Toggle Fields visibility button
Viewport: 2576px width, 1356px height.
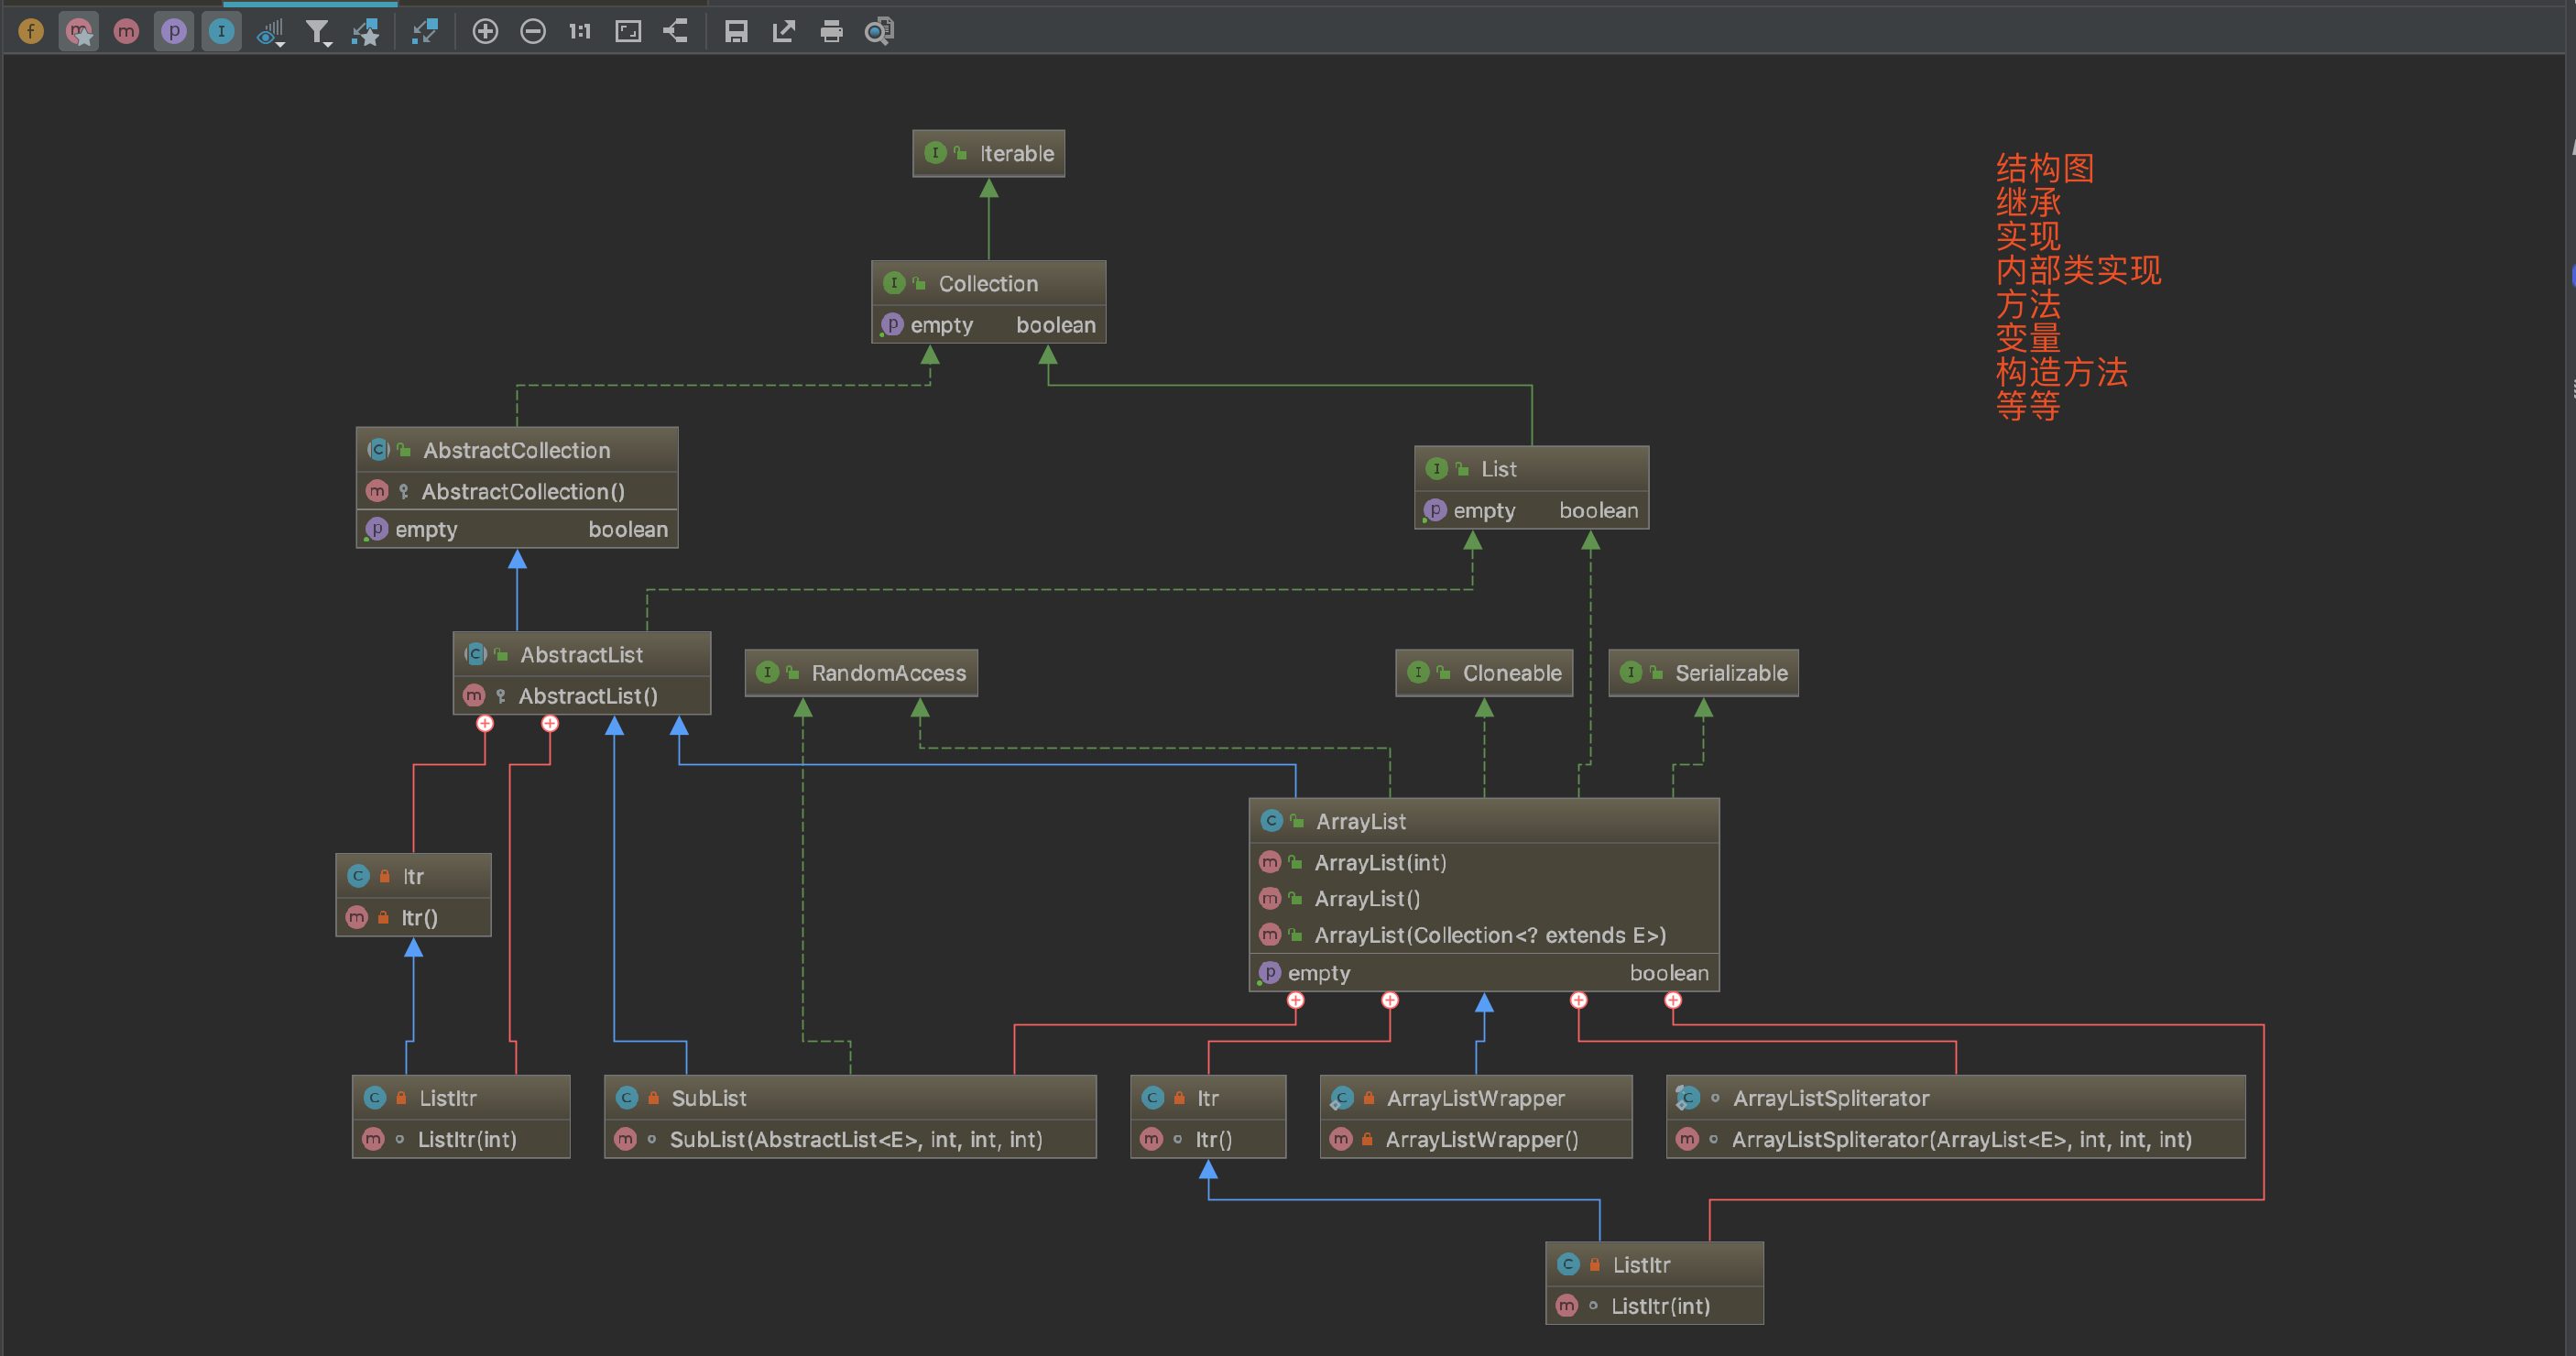(x=31, y=31)
